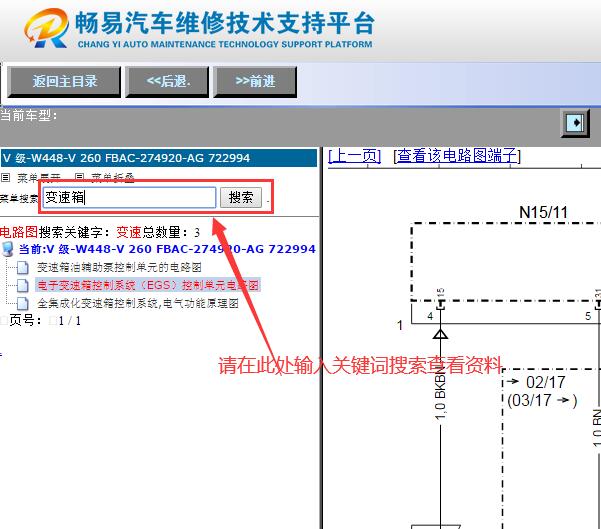Screen dimensions: 601x529
Task: Open 电子变速箱控制系统（EGS）控制单元电路图
Action: (148, 285)
